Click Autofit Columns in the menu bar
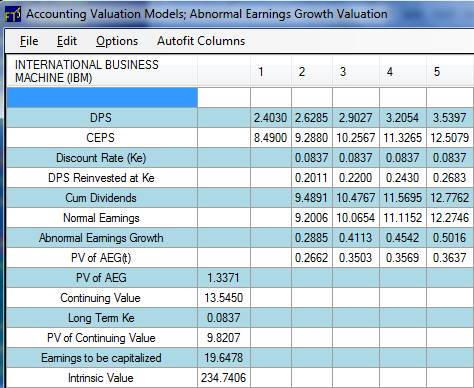The height and width of the screenshot is (388, 474). click(x=201, y=41)
